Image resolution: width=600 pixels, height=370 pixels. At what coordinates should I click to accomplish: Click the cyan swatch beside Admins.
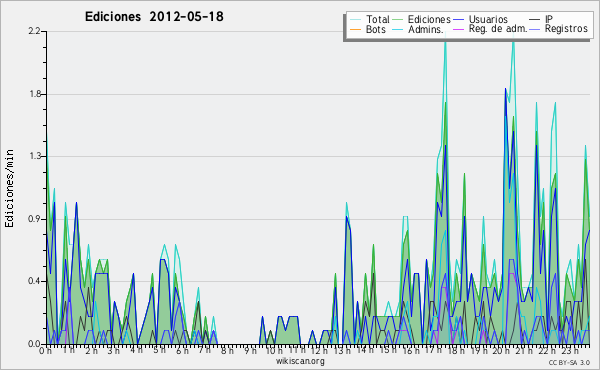click(x=398, y=29)
